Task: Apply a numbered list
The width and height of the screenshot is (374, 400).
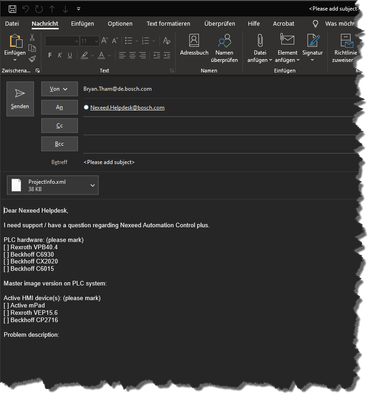Action: click(x=145, y=41)
